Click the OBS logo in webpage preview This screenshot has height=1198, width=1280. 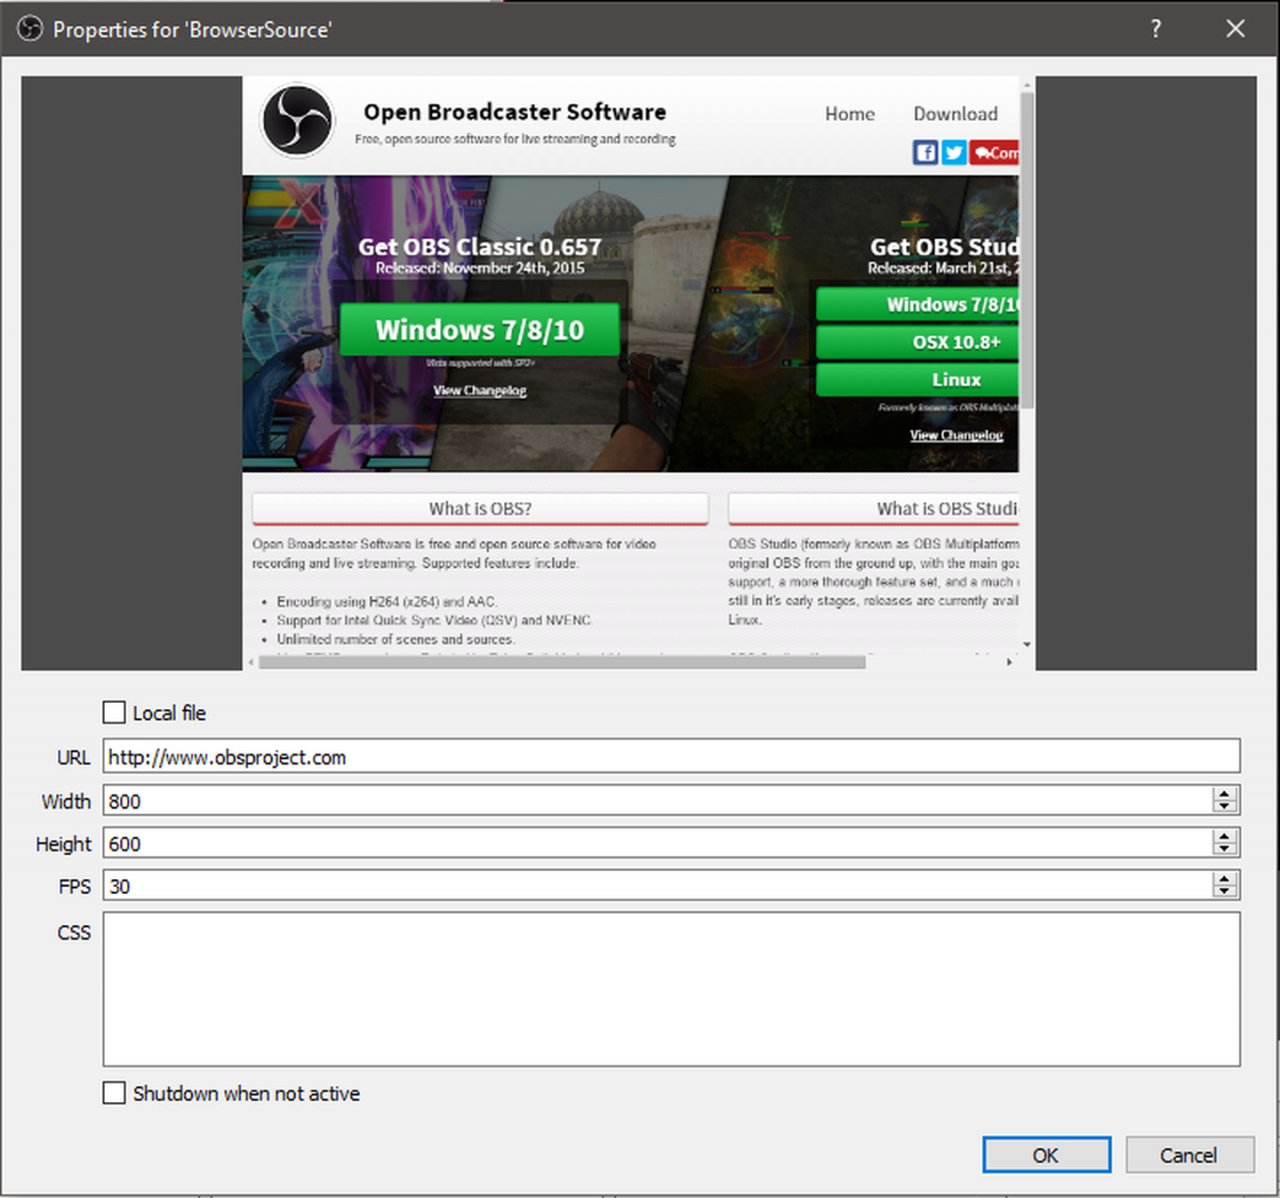click(x=297, y=121)
